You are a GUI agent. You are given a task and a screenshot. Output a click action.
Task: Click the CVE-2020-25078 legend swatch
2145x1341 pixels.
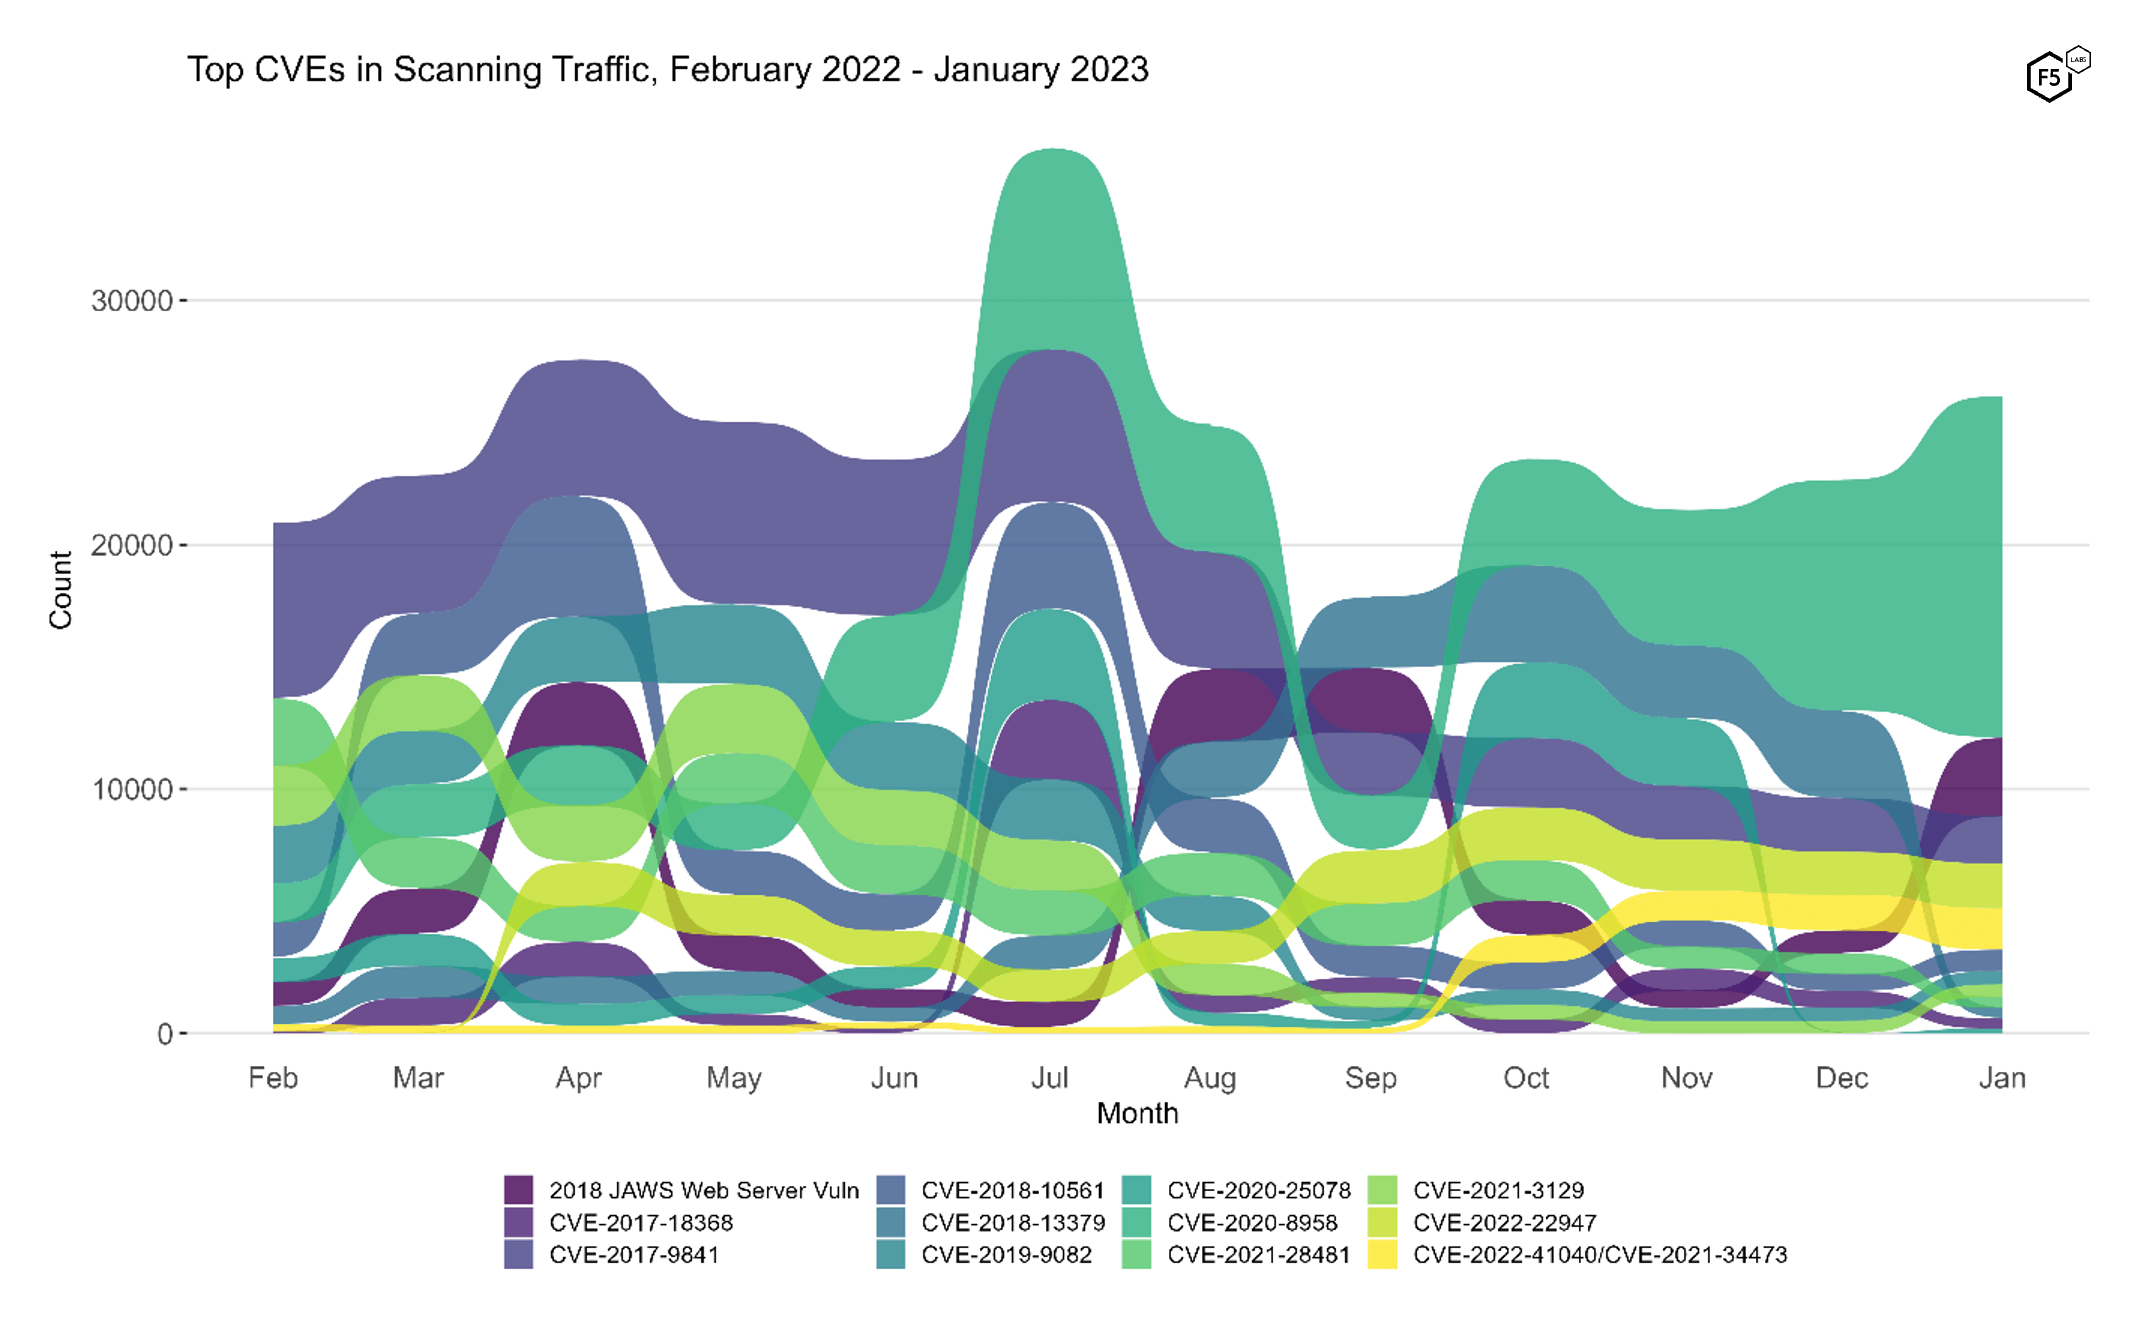pyautogui.click(x=1136, y=1190)
